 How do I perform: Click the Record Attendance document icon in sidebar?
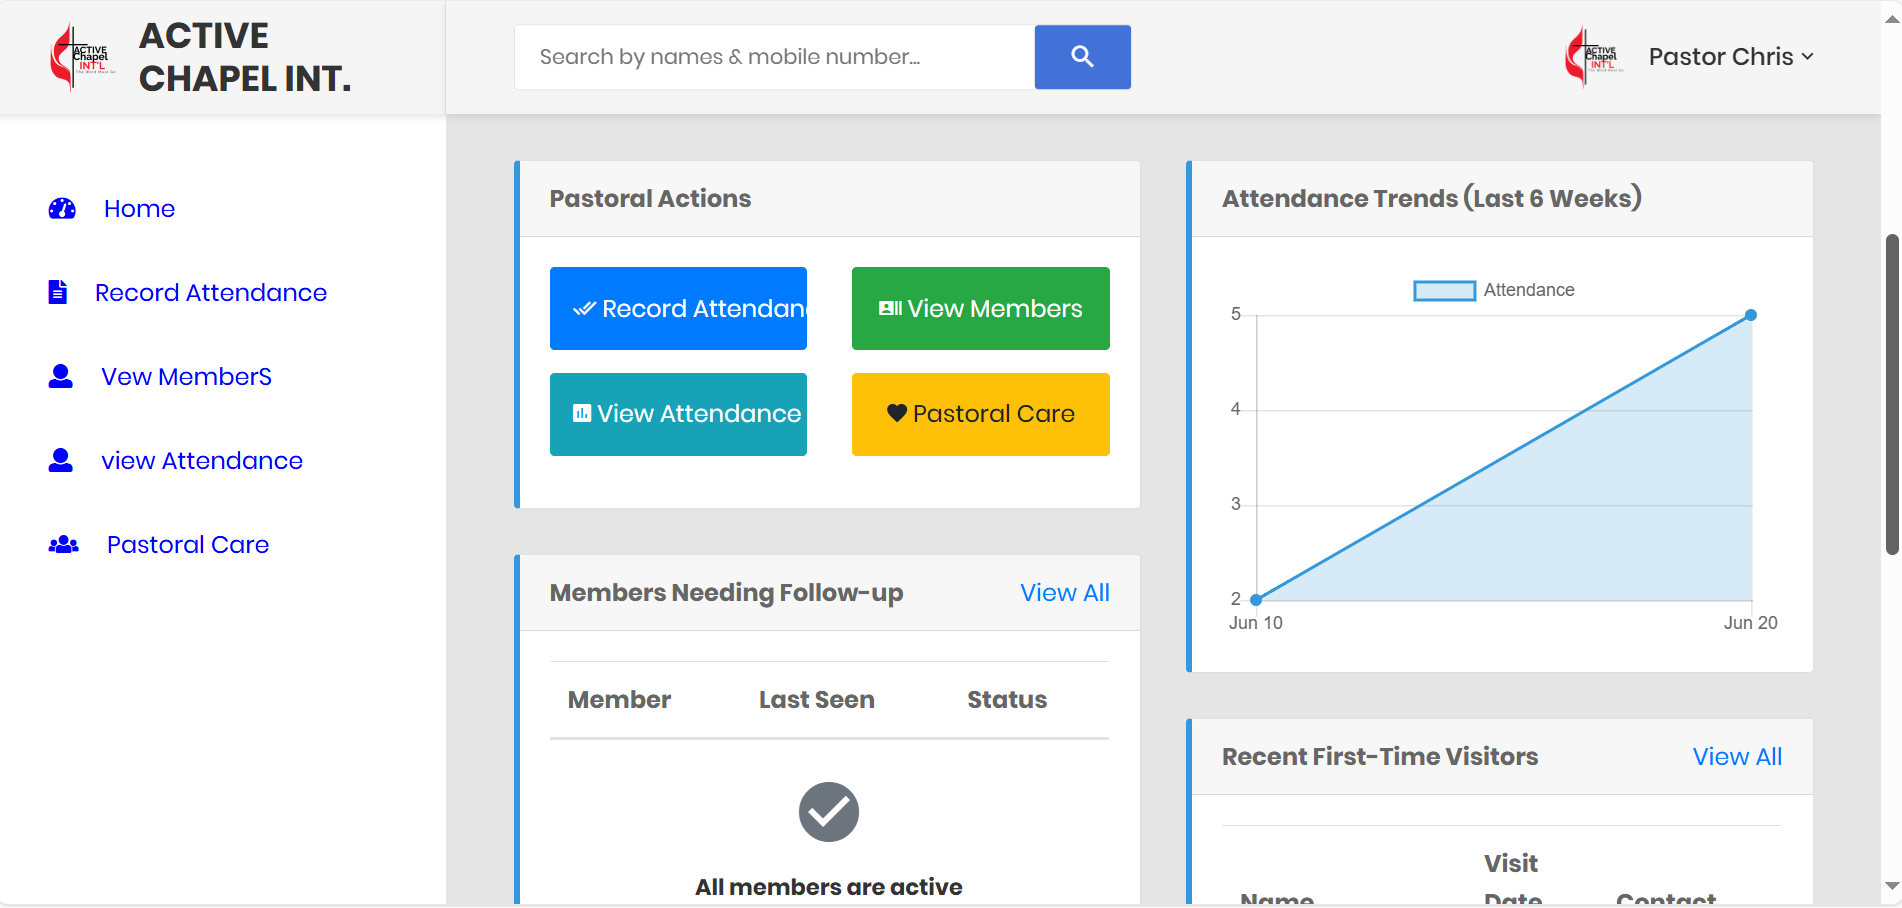(58, 292)
